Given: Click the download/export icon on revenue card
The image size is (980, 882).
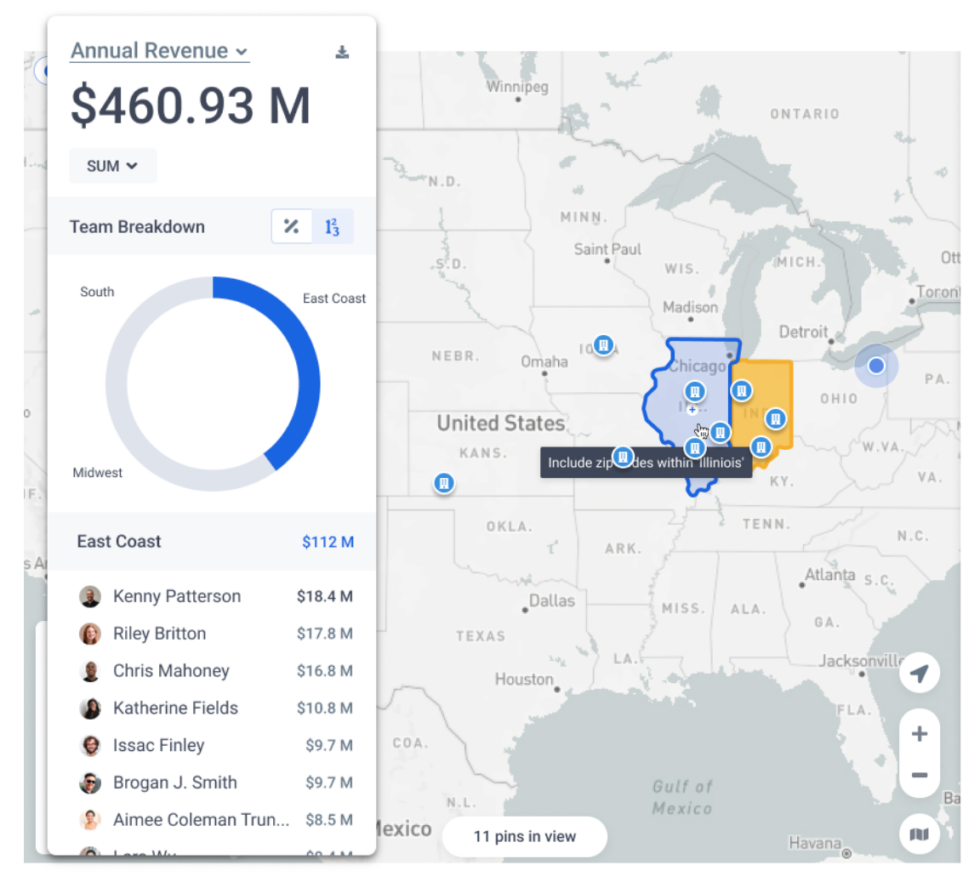Looking at the screenshot, I should (342, 52).
